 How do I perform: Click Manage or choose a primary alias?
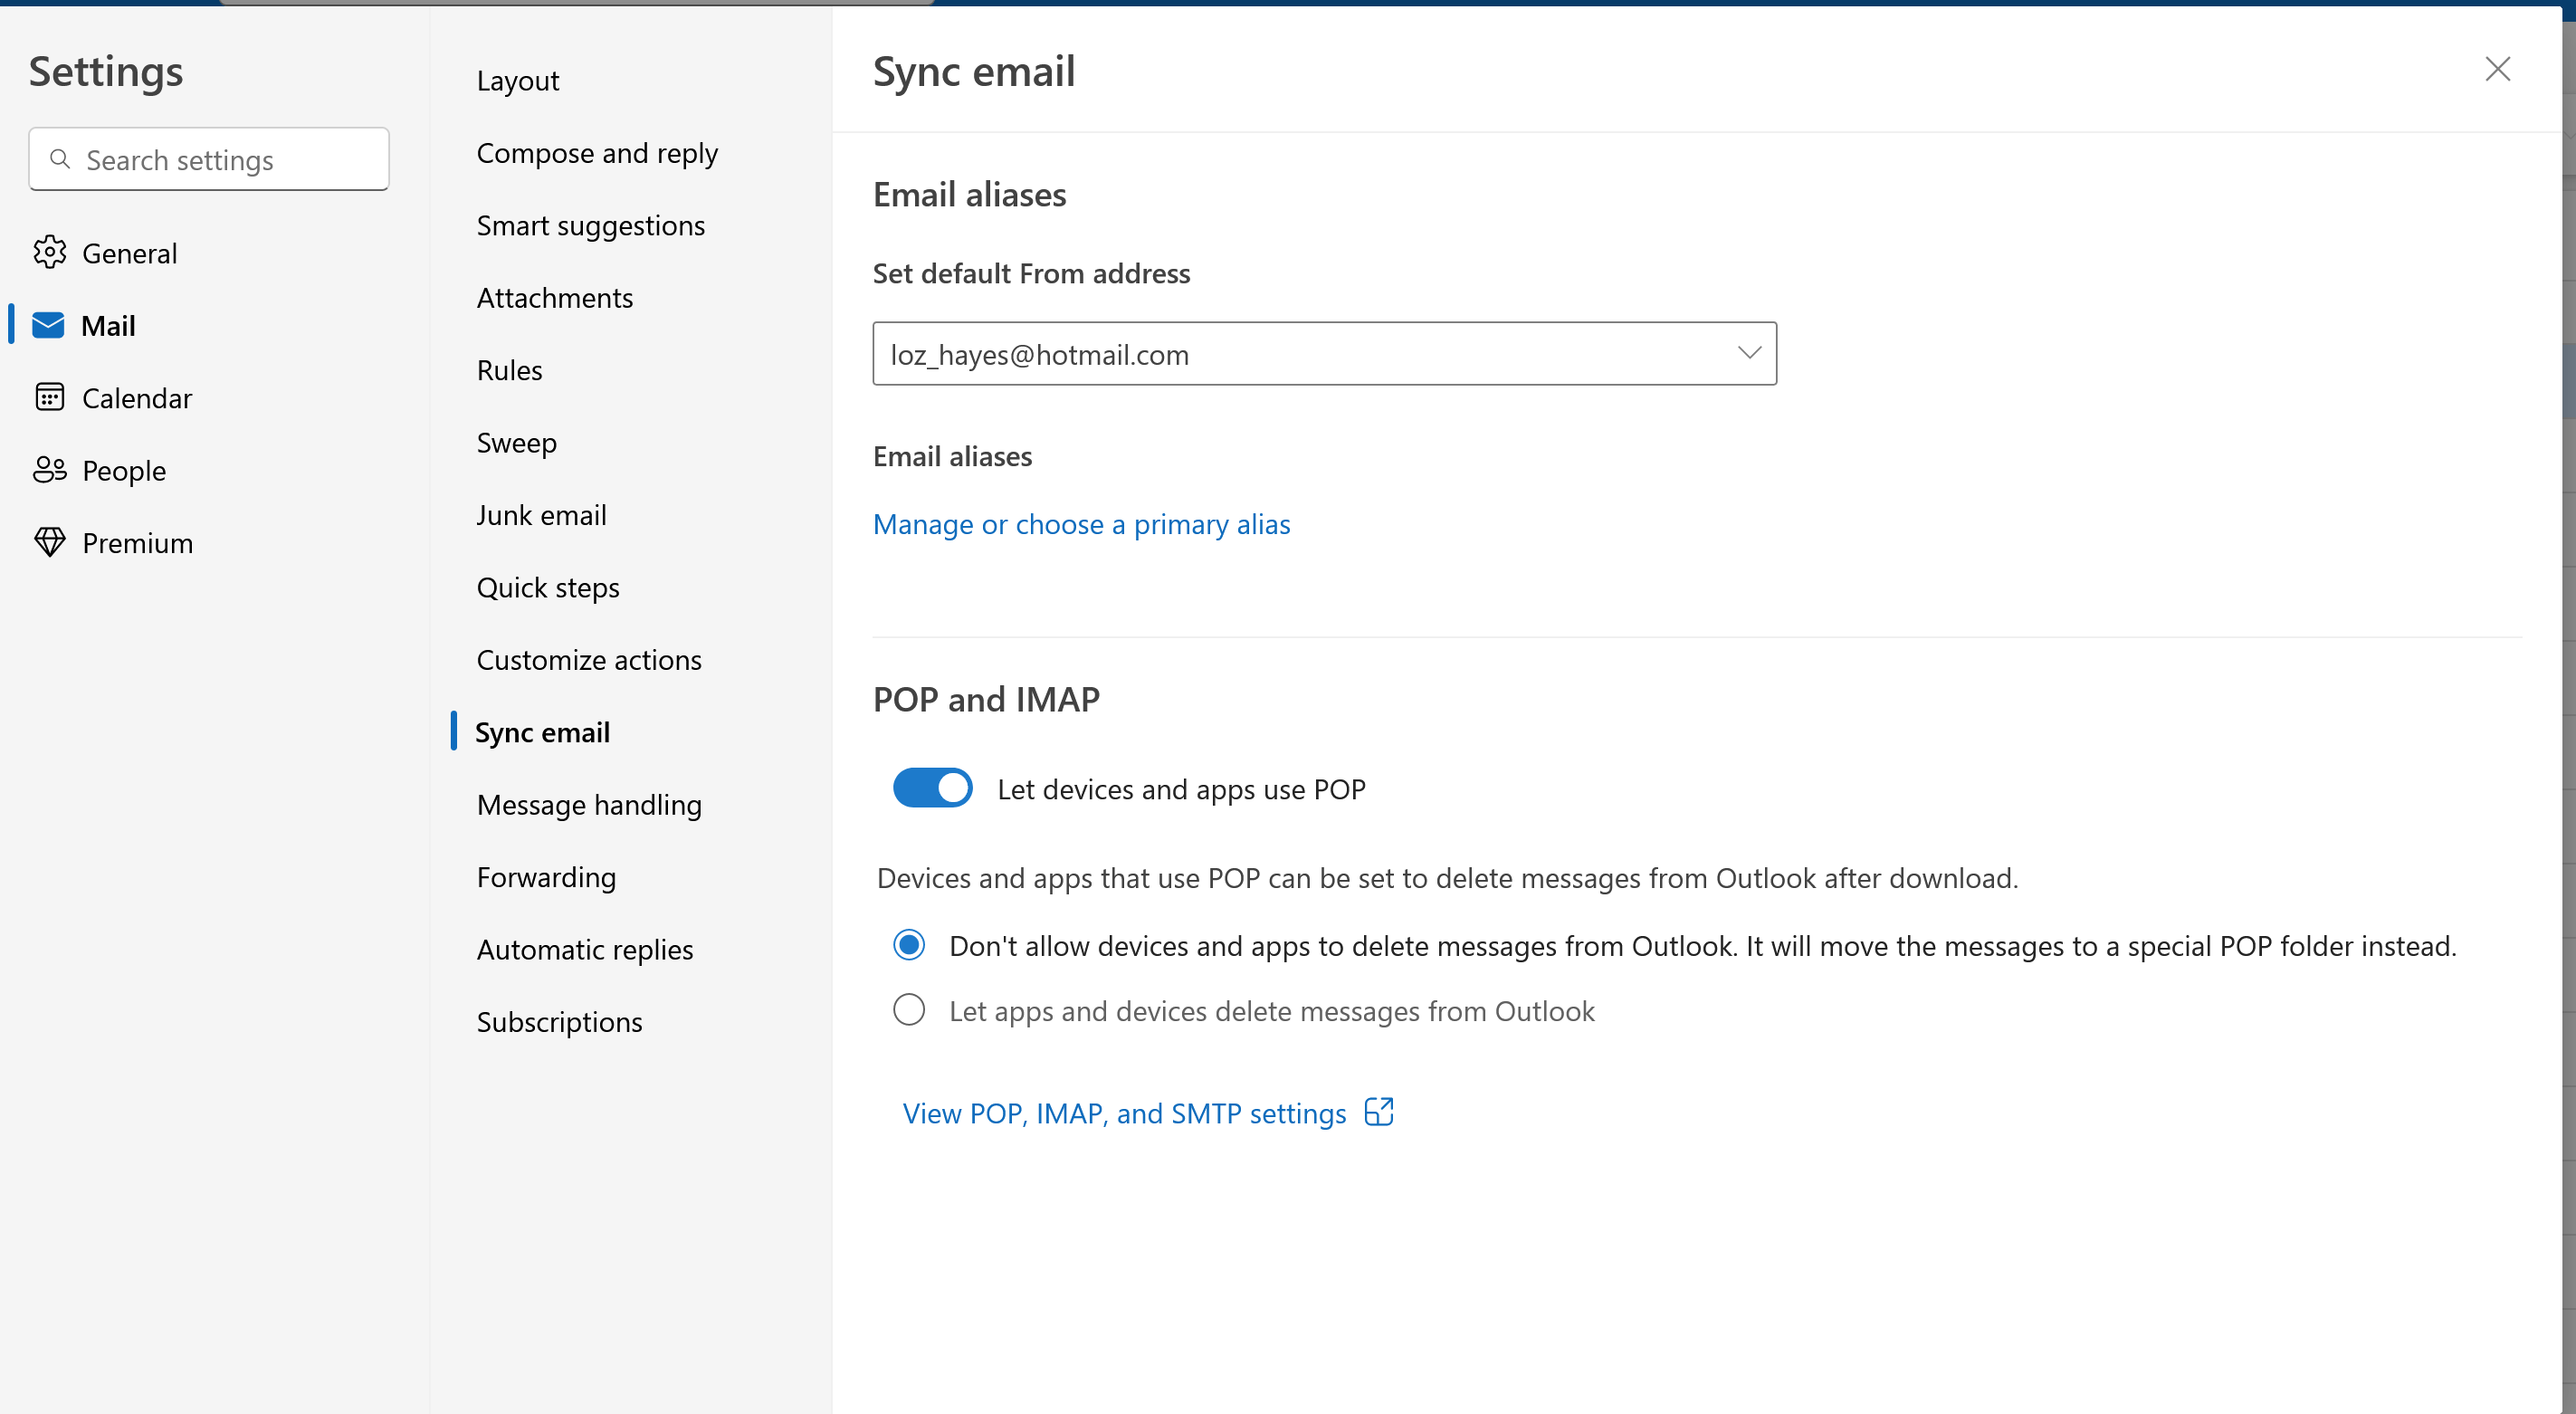tap(1081, 524)
